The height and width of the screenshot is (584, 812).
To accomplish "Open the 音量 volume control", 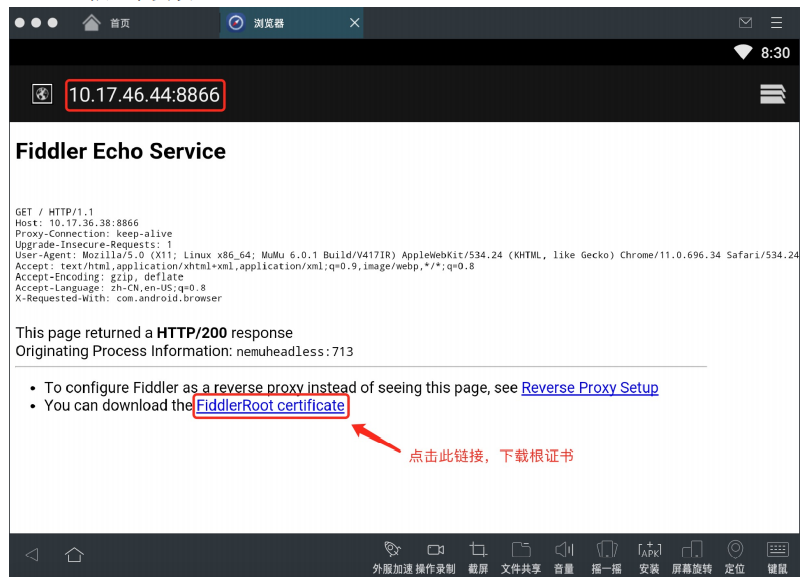I will pos(564,557).
